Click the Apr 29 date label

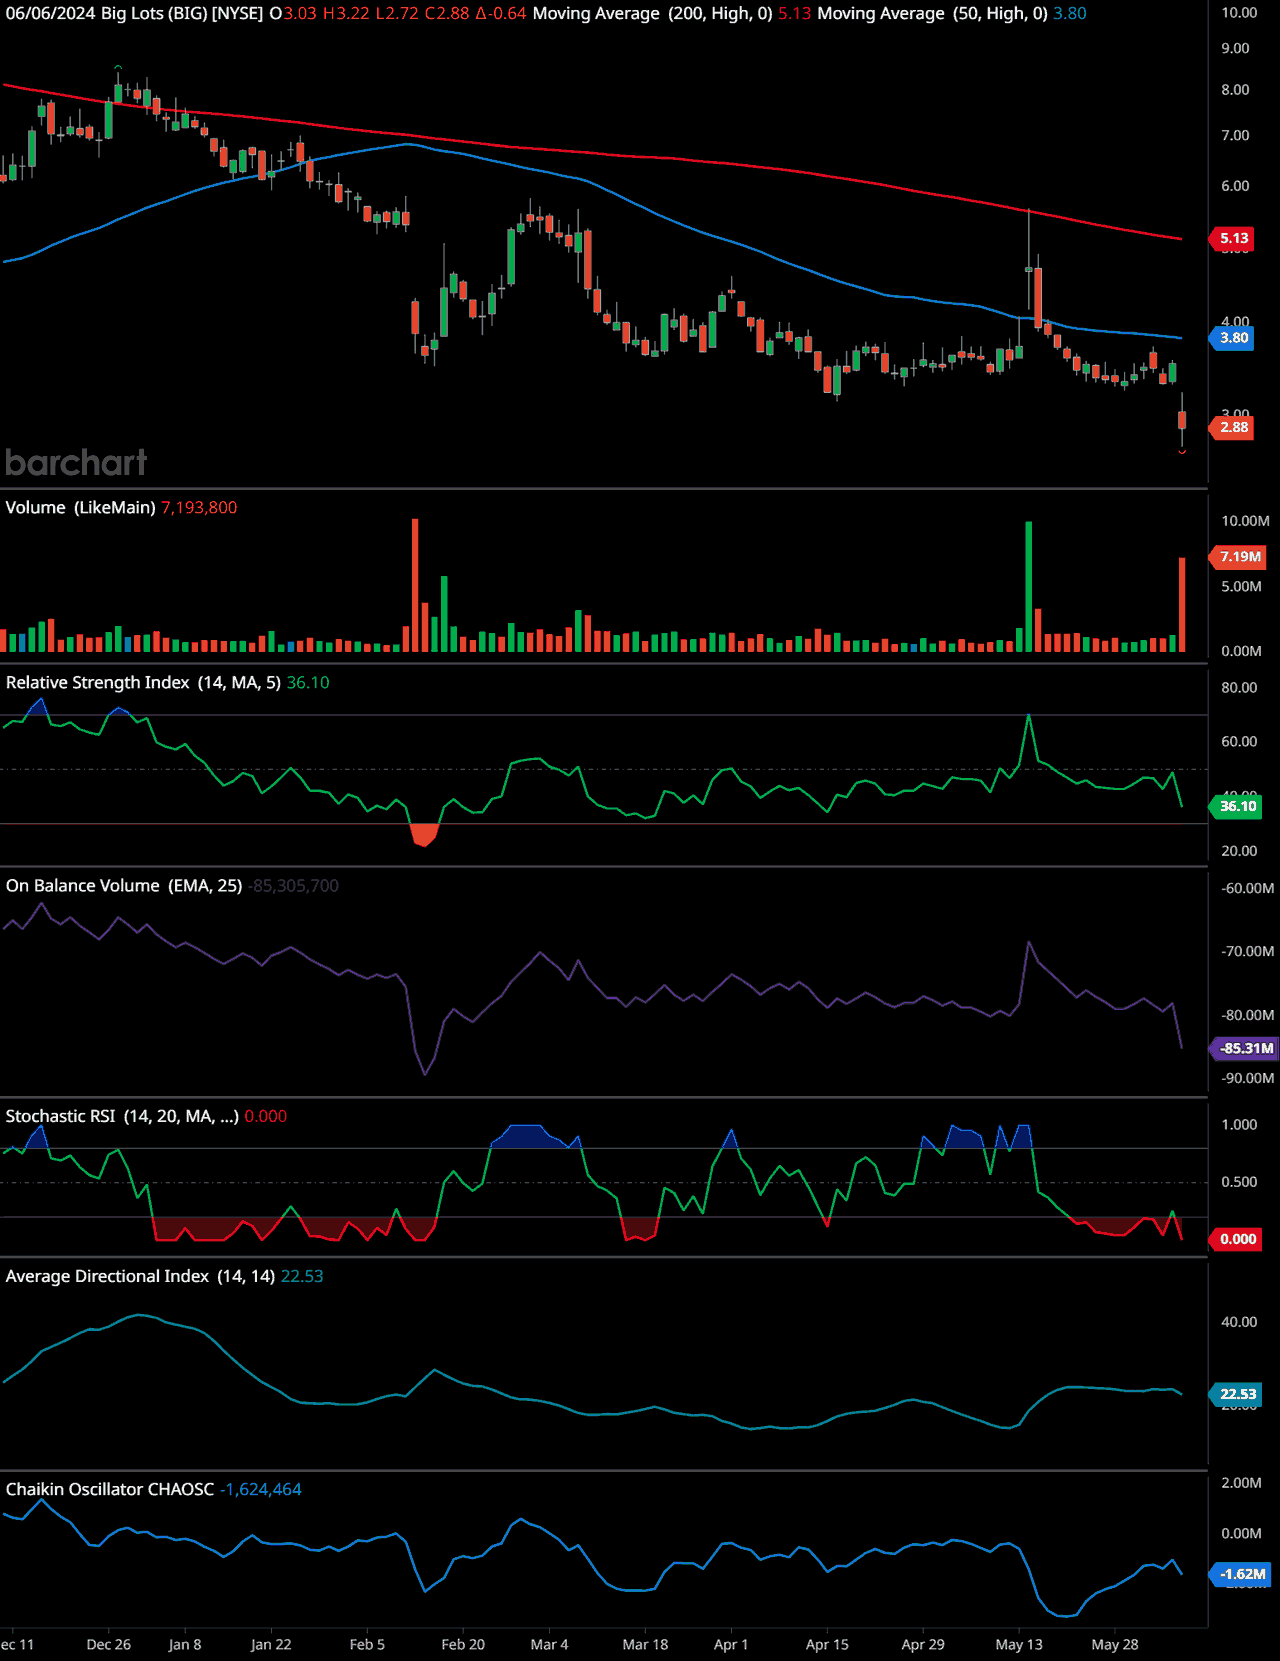(x=923, y=1645)
